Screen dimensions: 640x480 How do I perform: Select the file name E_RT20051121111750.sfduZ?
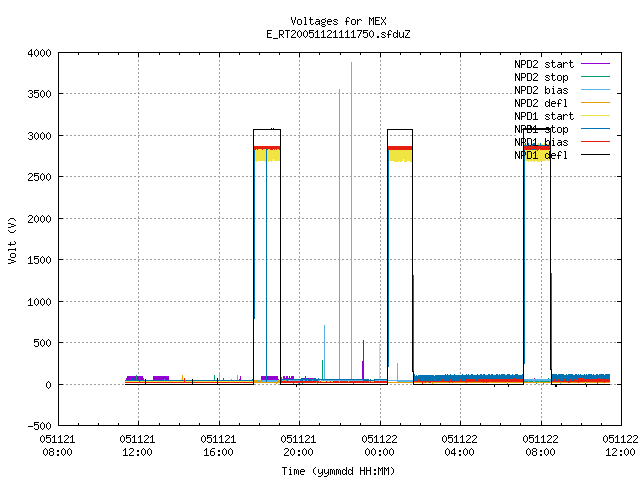(338, 34)
